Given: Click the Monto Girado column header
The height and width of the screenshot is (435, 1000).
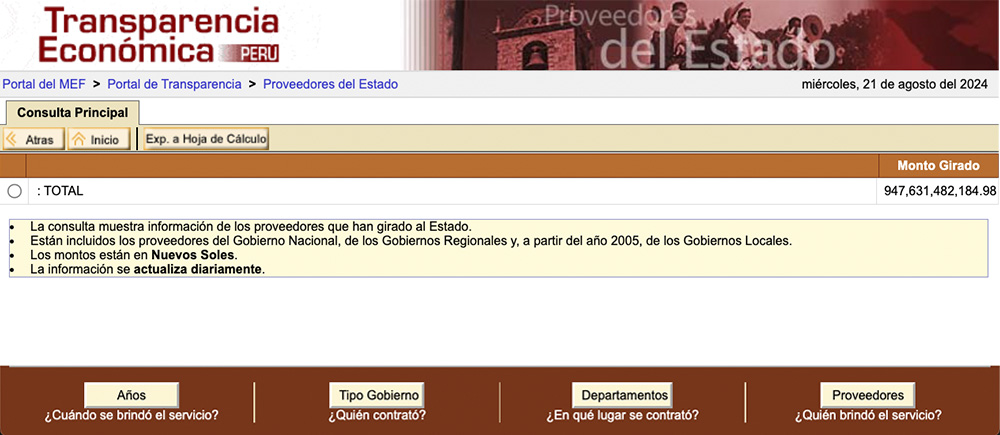Looking at the screenshot, I should coord(937,166).
